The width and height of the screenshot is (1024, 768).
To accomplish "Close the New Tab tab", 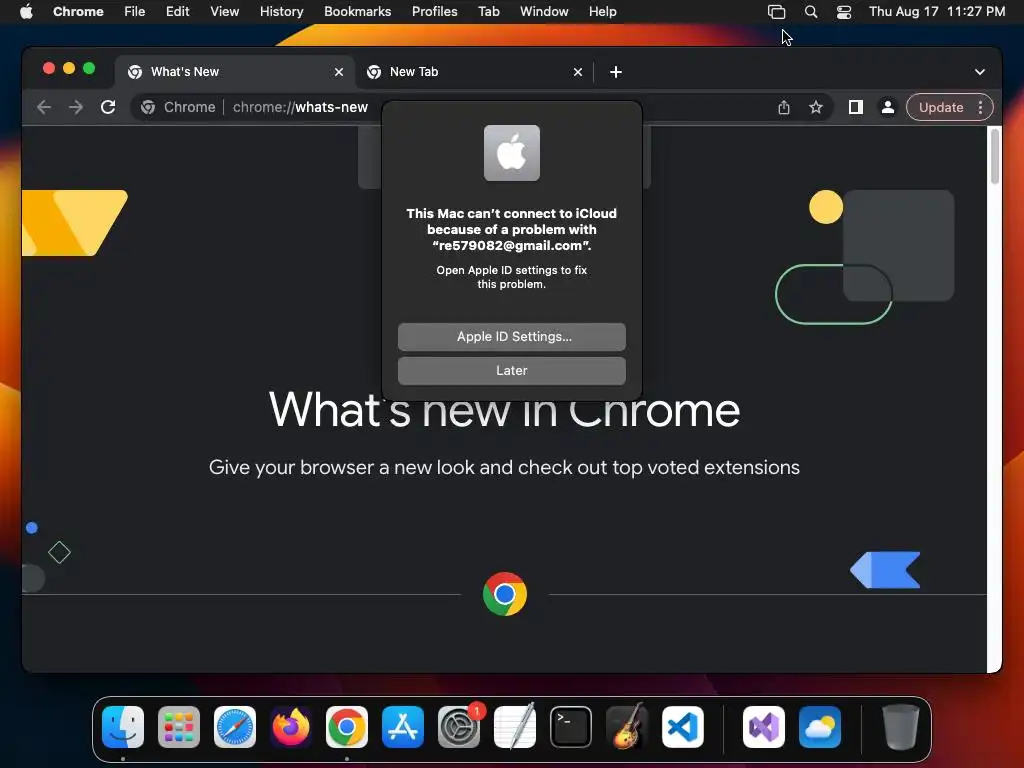I will click(578, 72).
